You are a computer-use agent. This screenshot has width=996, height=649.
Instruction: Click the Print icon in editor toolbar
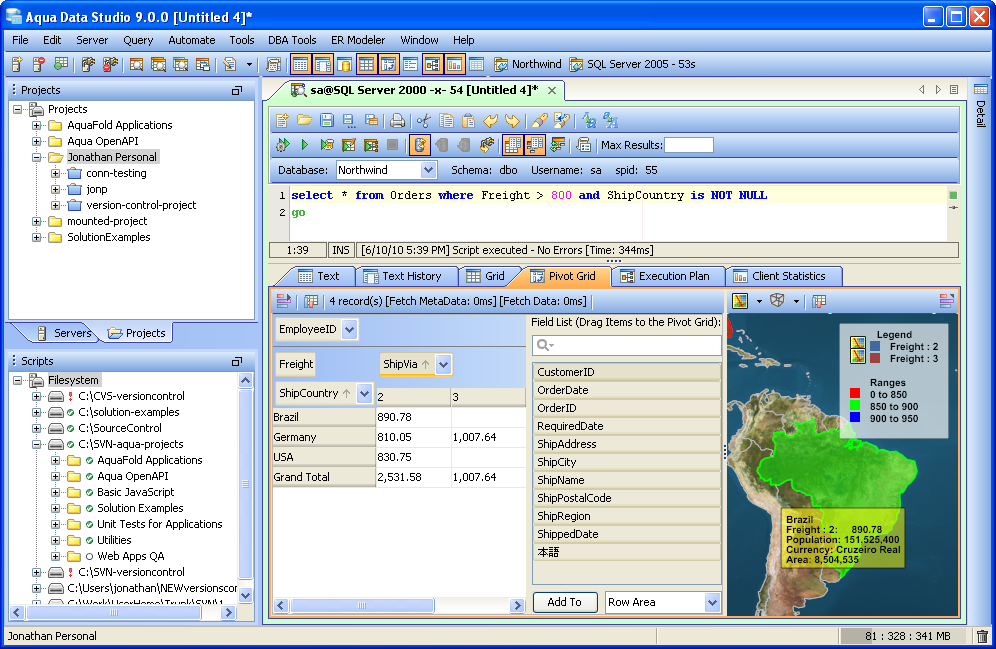pyautogui.click(x=398, y=120)
